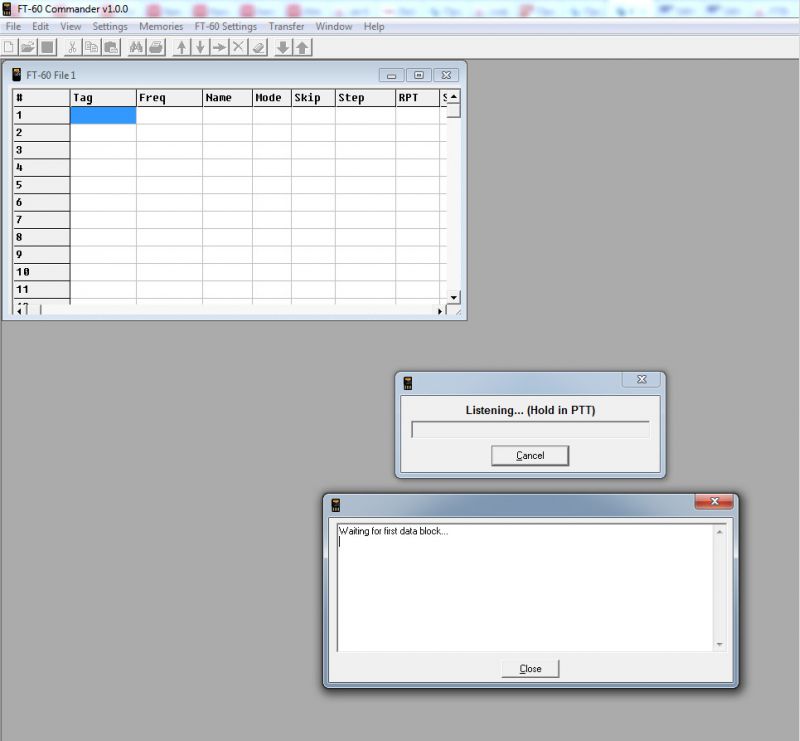Select row header 10 in memory grid
Screen dimensions: 800x741
[x=41, y=272]
